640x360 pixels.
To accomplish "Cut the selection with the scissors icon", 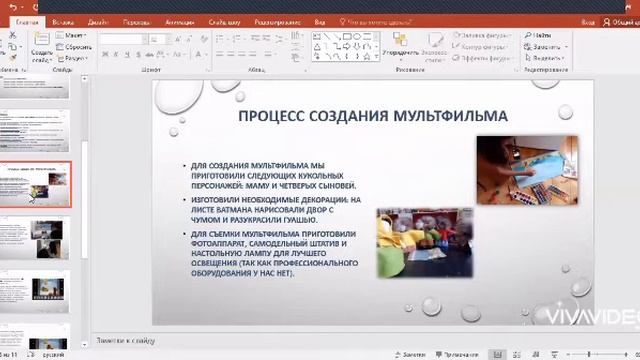I will point(12,36).
